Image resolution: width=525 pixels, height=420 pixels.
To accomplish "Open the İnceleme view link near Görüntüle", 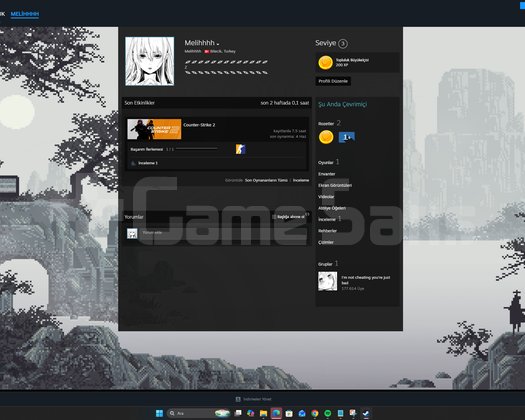I will point(301,180).
